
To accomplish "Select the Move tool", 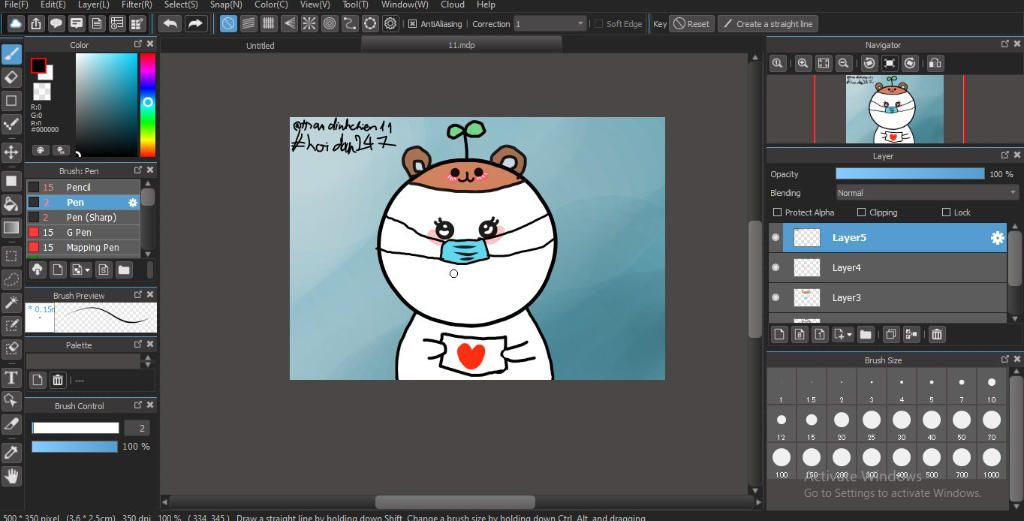I will pyautogui.click(x=11, y=153).
